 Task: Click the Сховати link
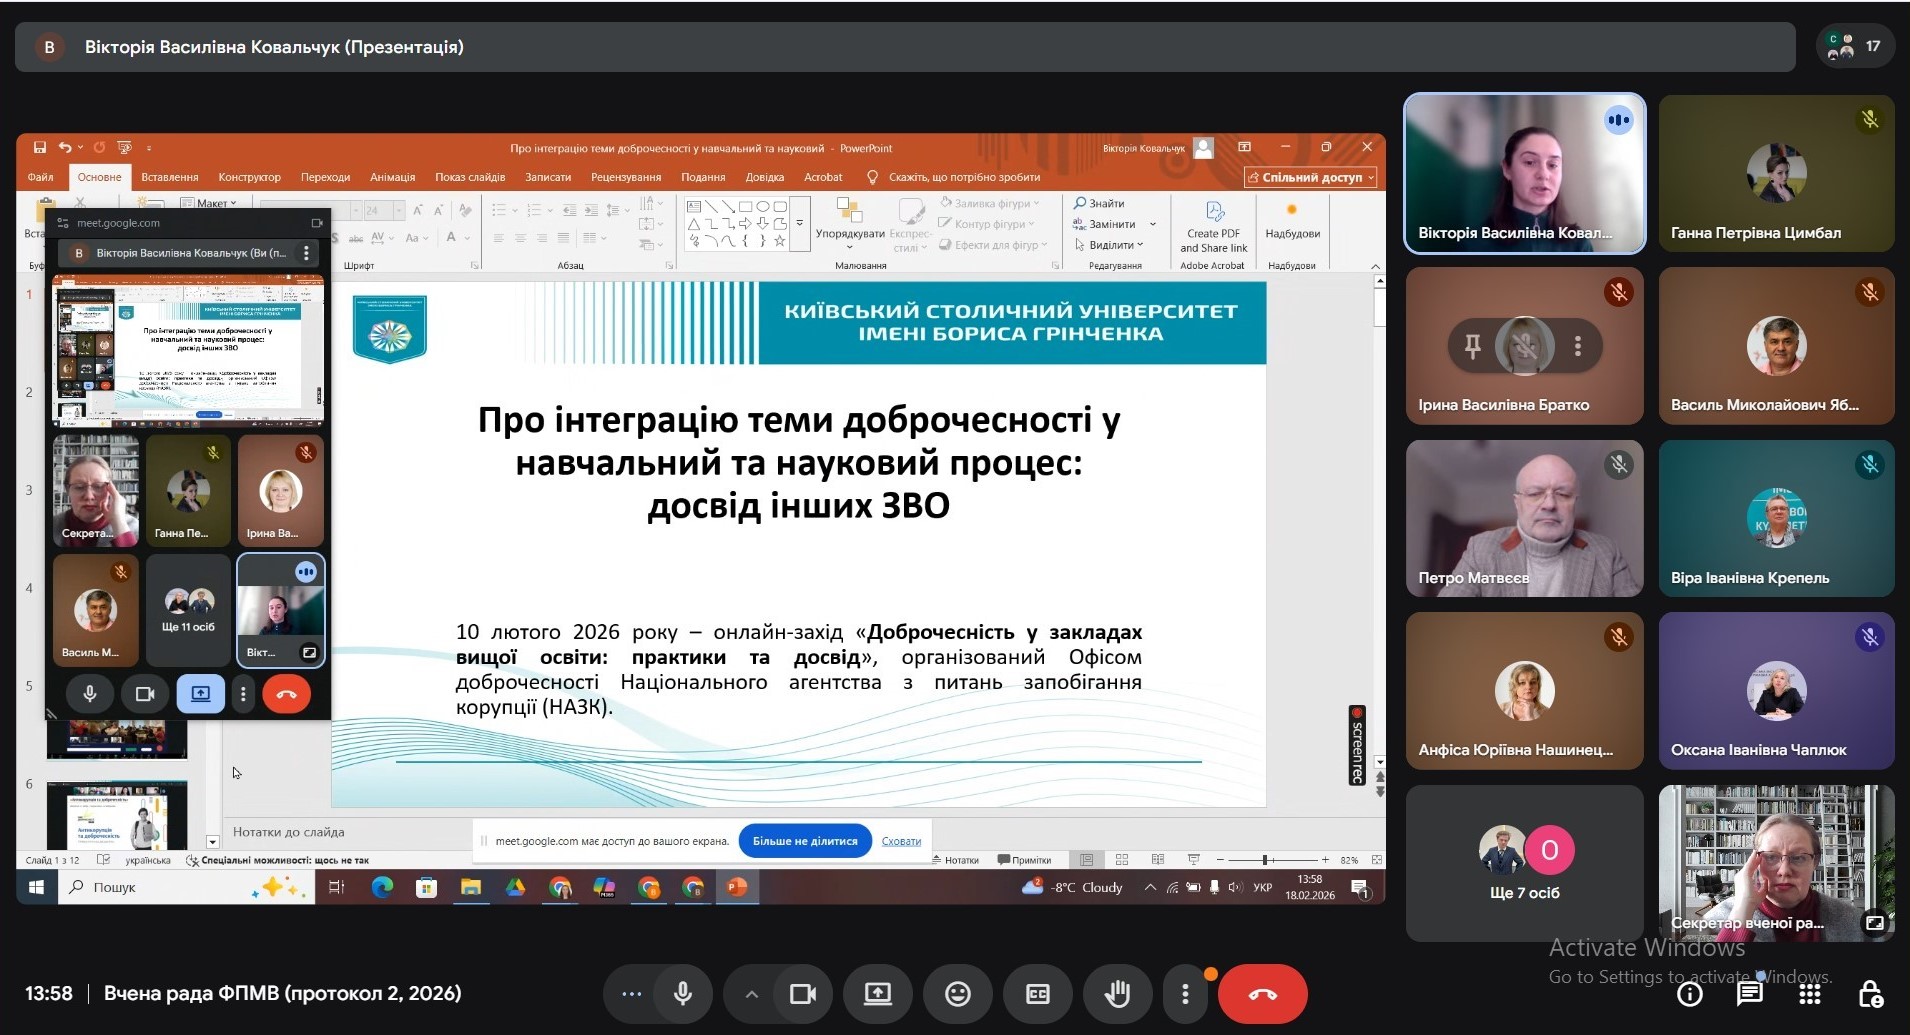click(x=901, y=841)
